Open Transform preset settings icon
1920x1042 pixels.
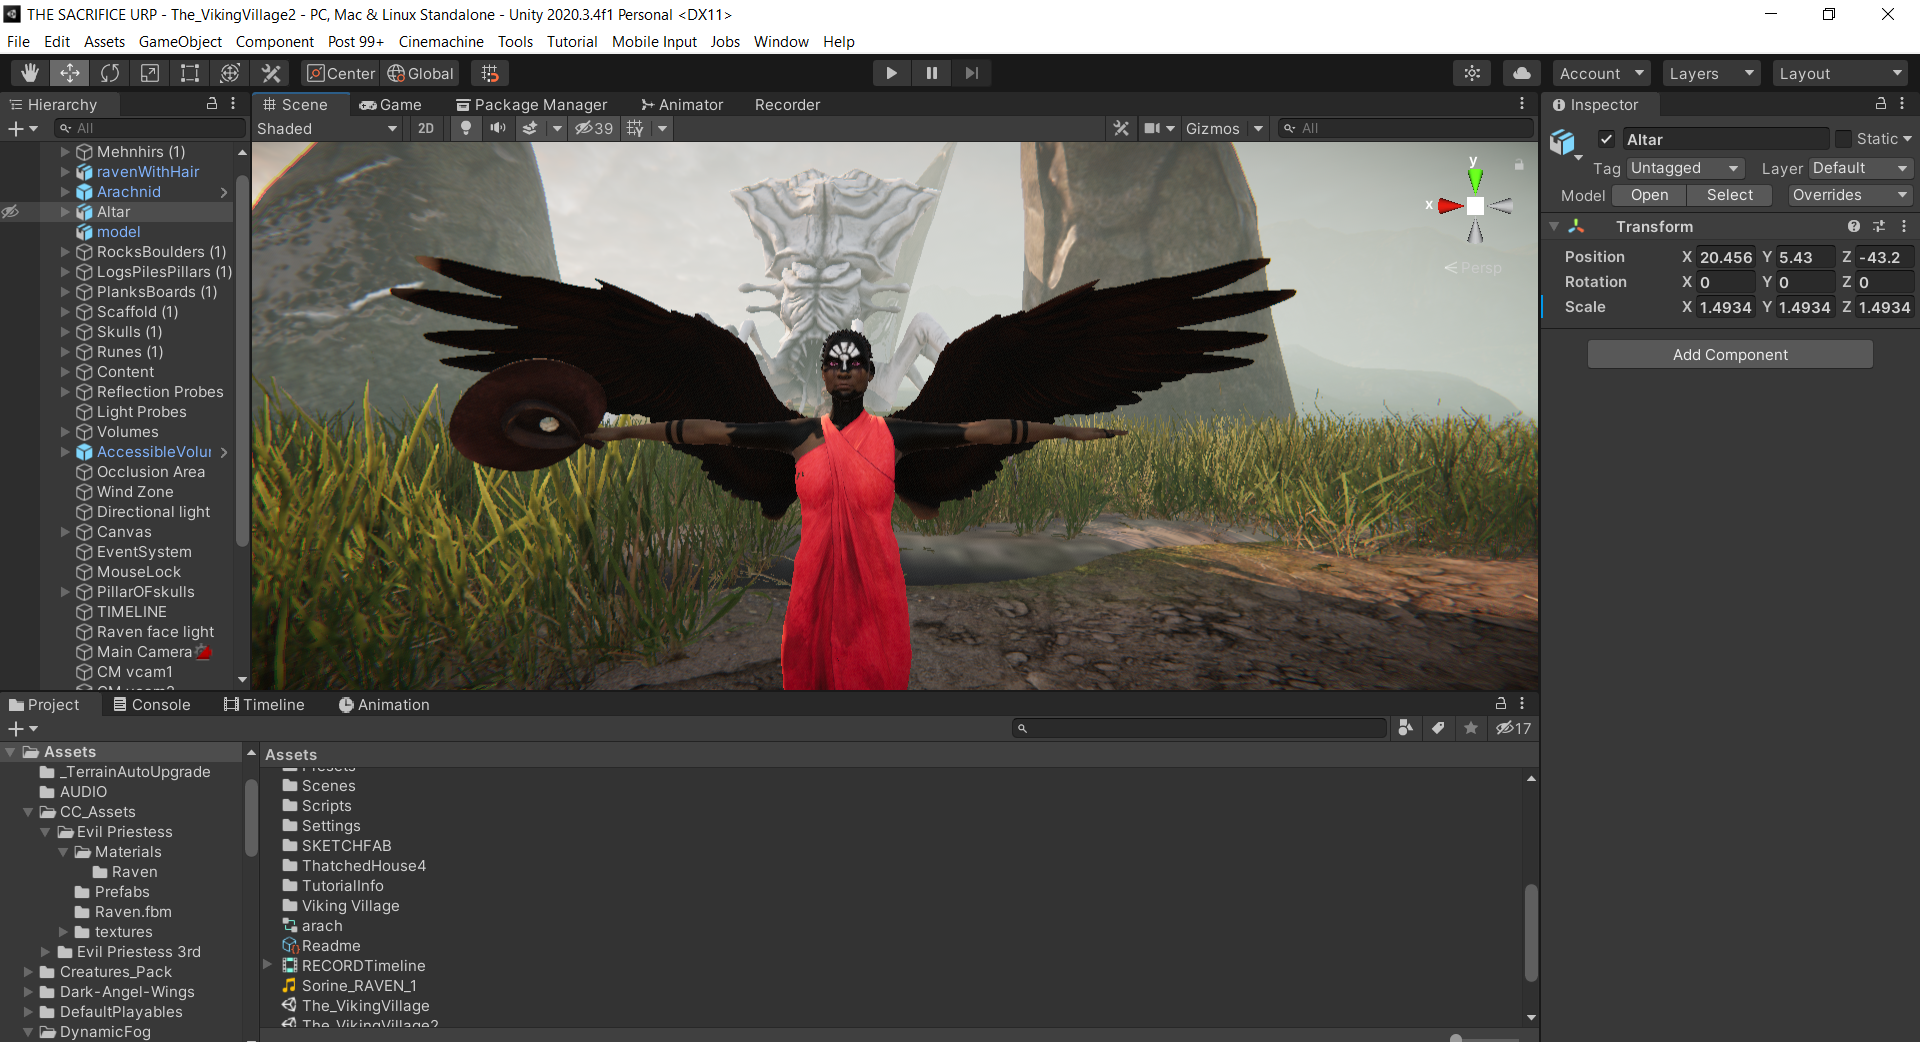[x=1879, y=227]
